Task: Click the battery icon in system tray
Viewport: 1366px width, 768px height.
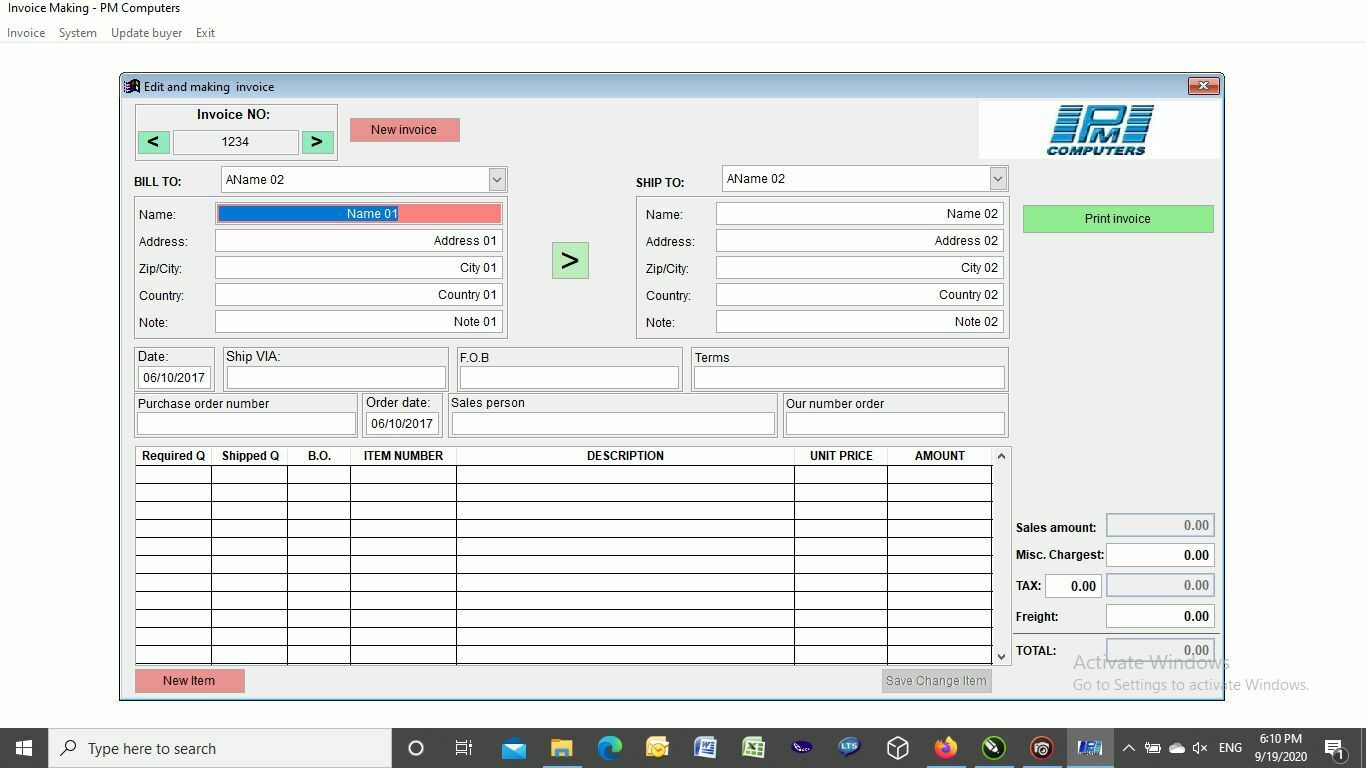Action: [1153, 748]
